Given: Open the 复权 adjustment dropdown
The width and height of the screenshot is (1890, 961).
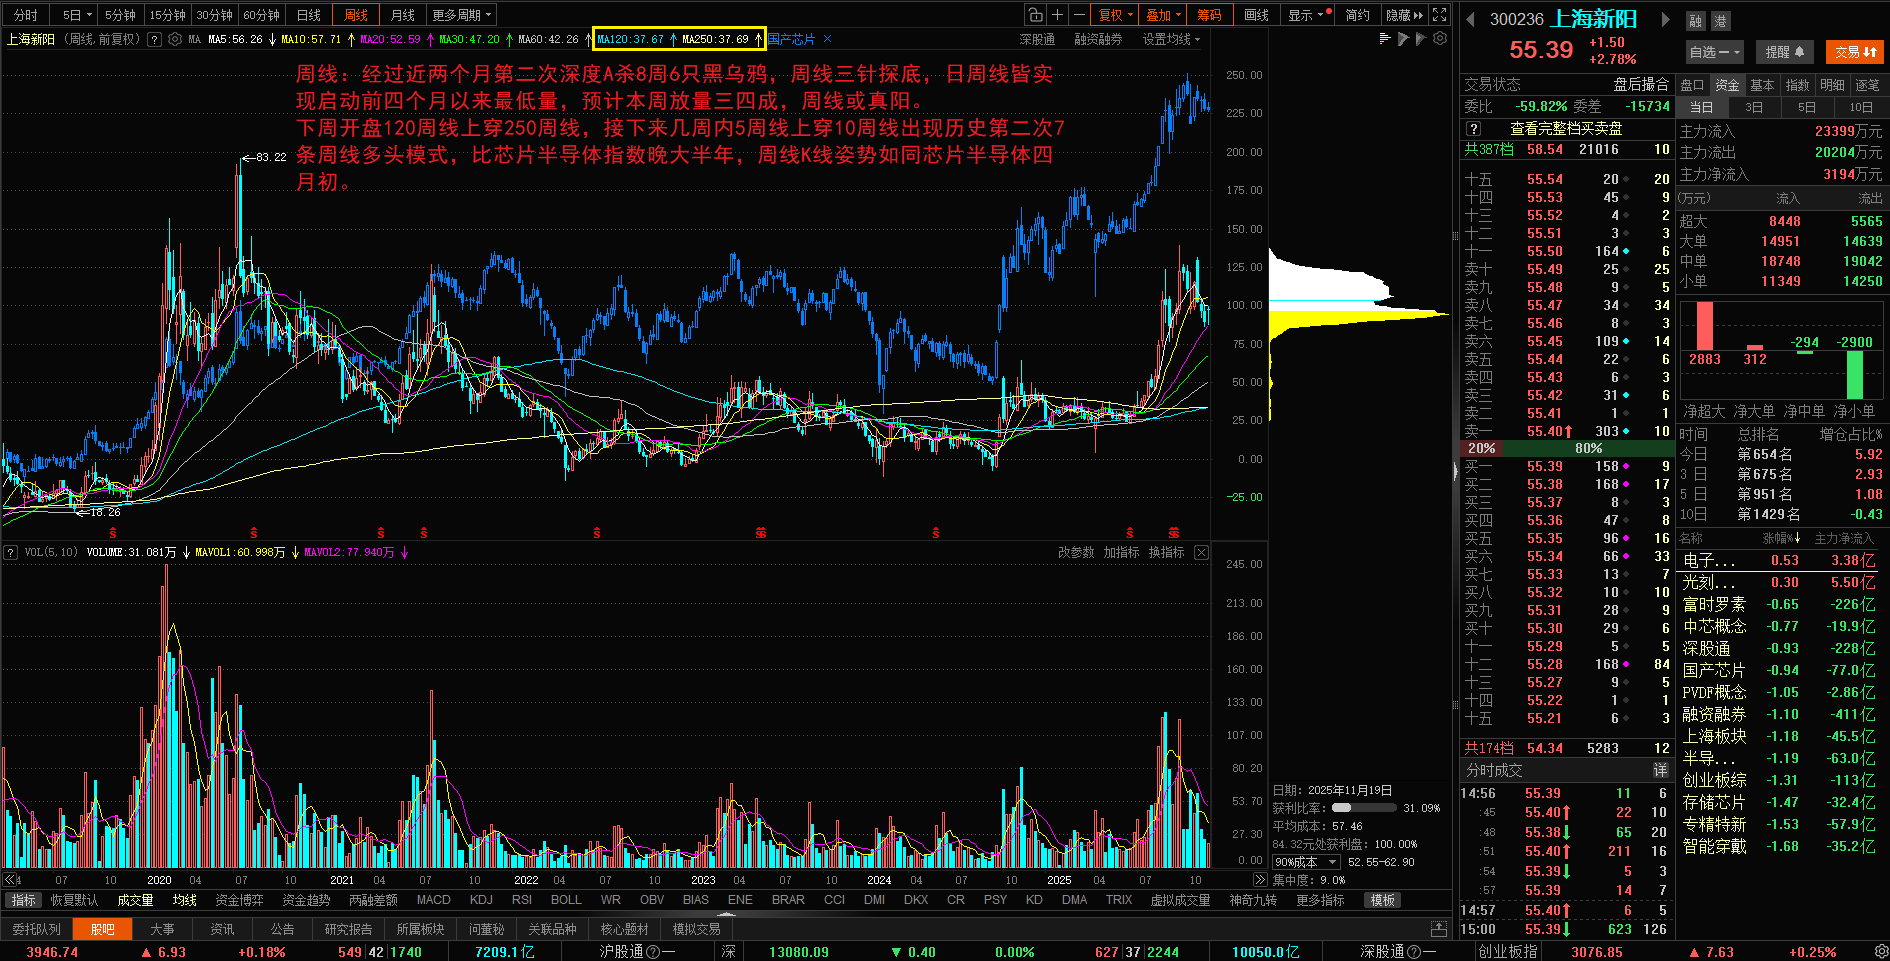Looking at the screenshot, I should click(1115, 15).
